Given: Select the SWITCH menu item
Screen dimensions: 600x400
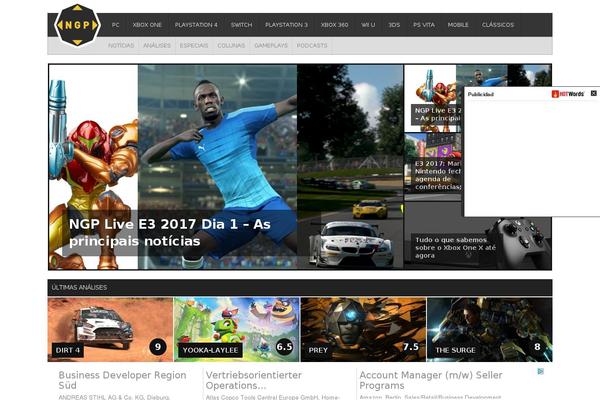Looking at the screenshot, I should 241,25.
